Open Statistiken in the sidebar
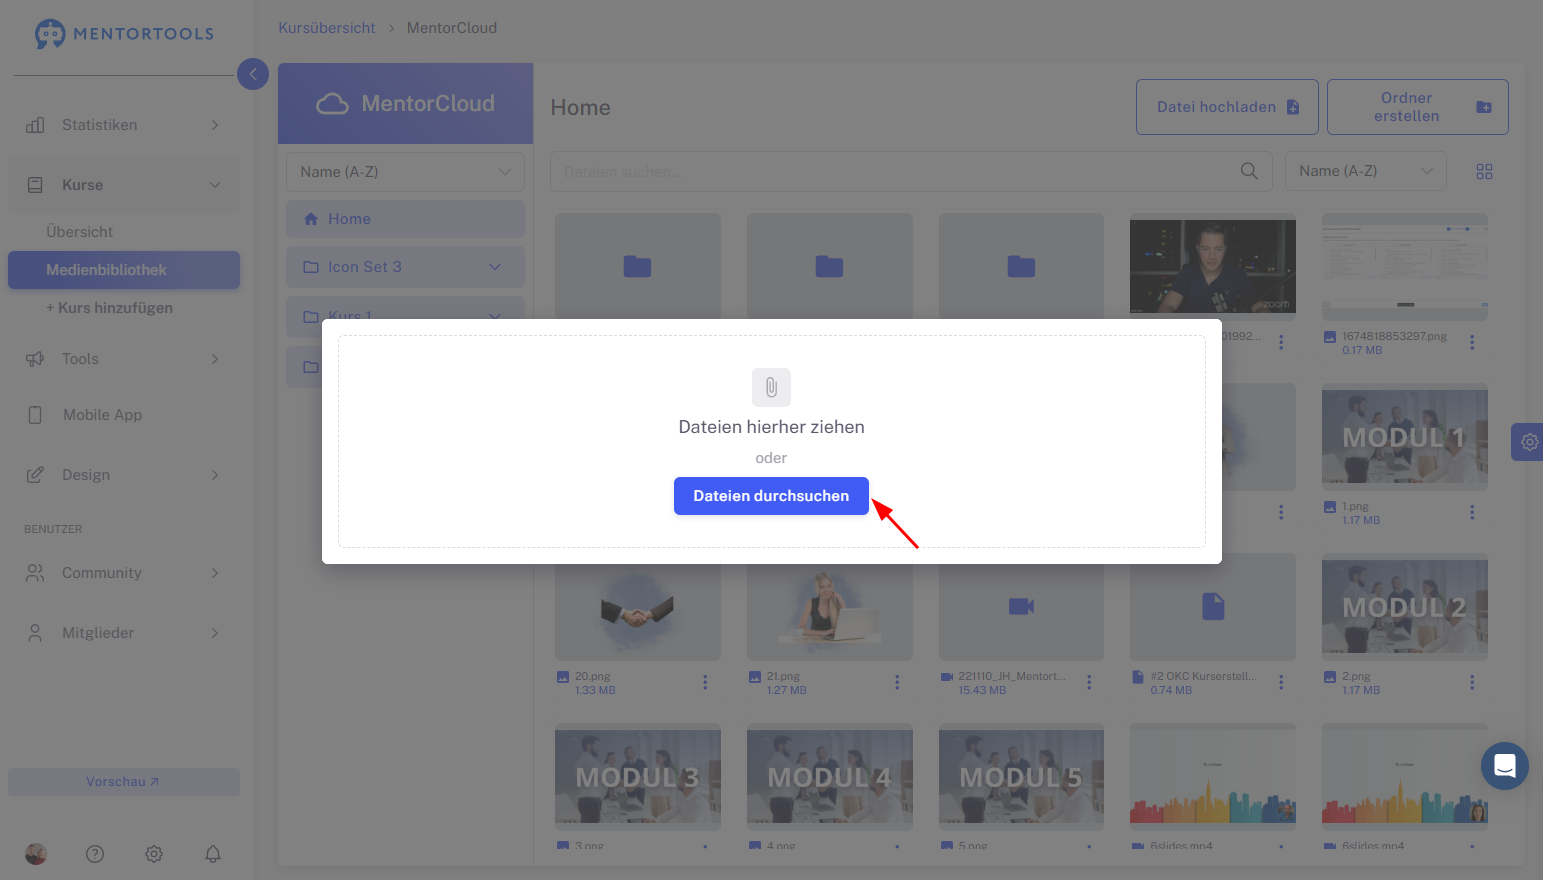This screenshot has width=1543, height=880. click(x=124, y=125)
